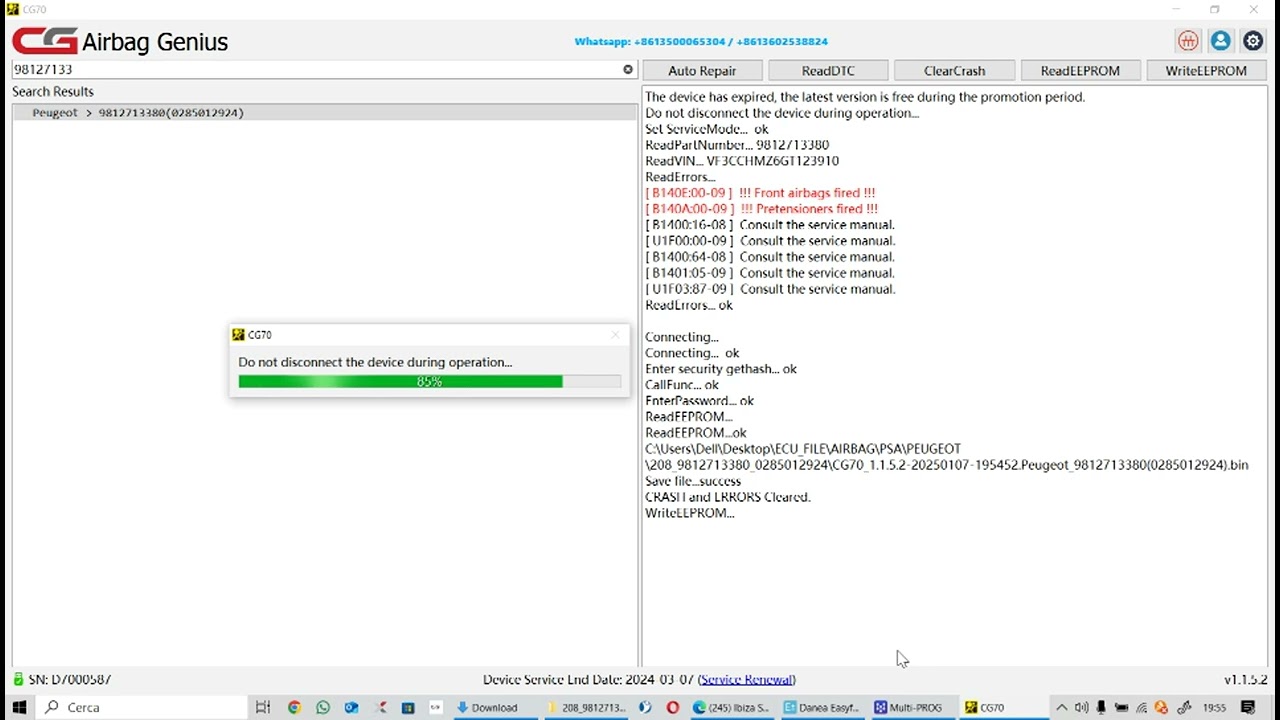Switch to the Danea Easyfatt taskbar window
Screen dimensions: 1280x720
[822, 707]
